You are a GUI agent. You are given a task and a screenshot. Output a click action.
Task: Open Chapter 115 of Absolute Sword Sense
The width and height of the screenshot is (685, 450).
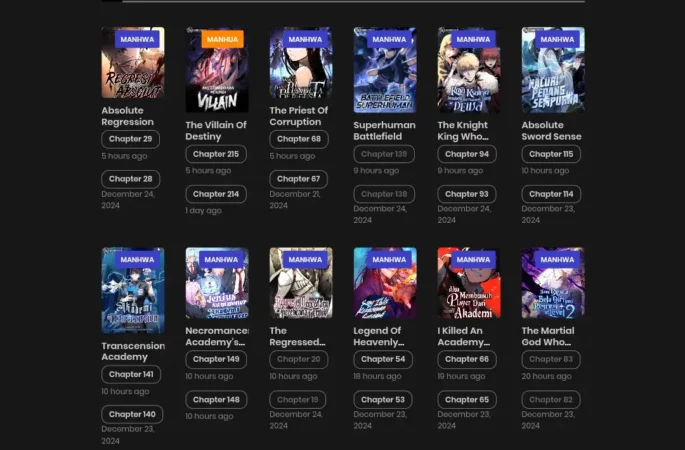pyautogui.click(x=551, y=154)
